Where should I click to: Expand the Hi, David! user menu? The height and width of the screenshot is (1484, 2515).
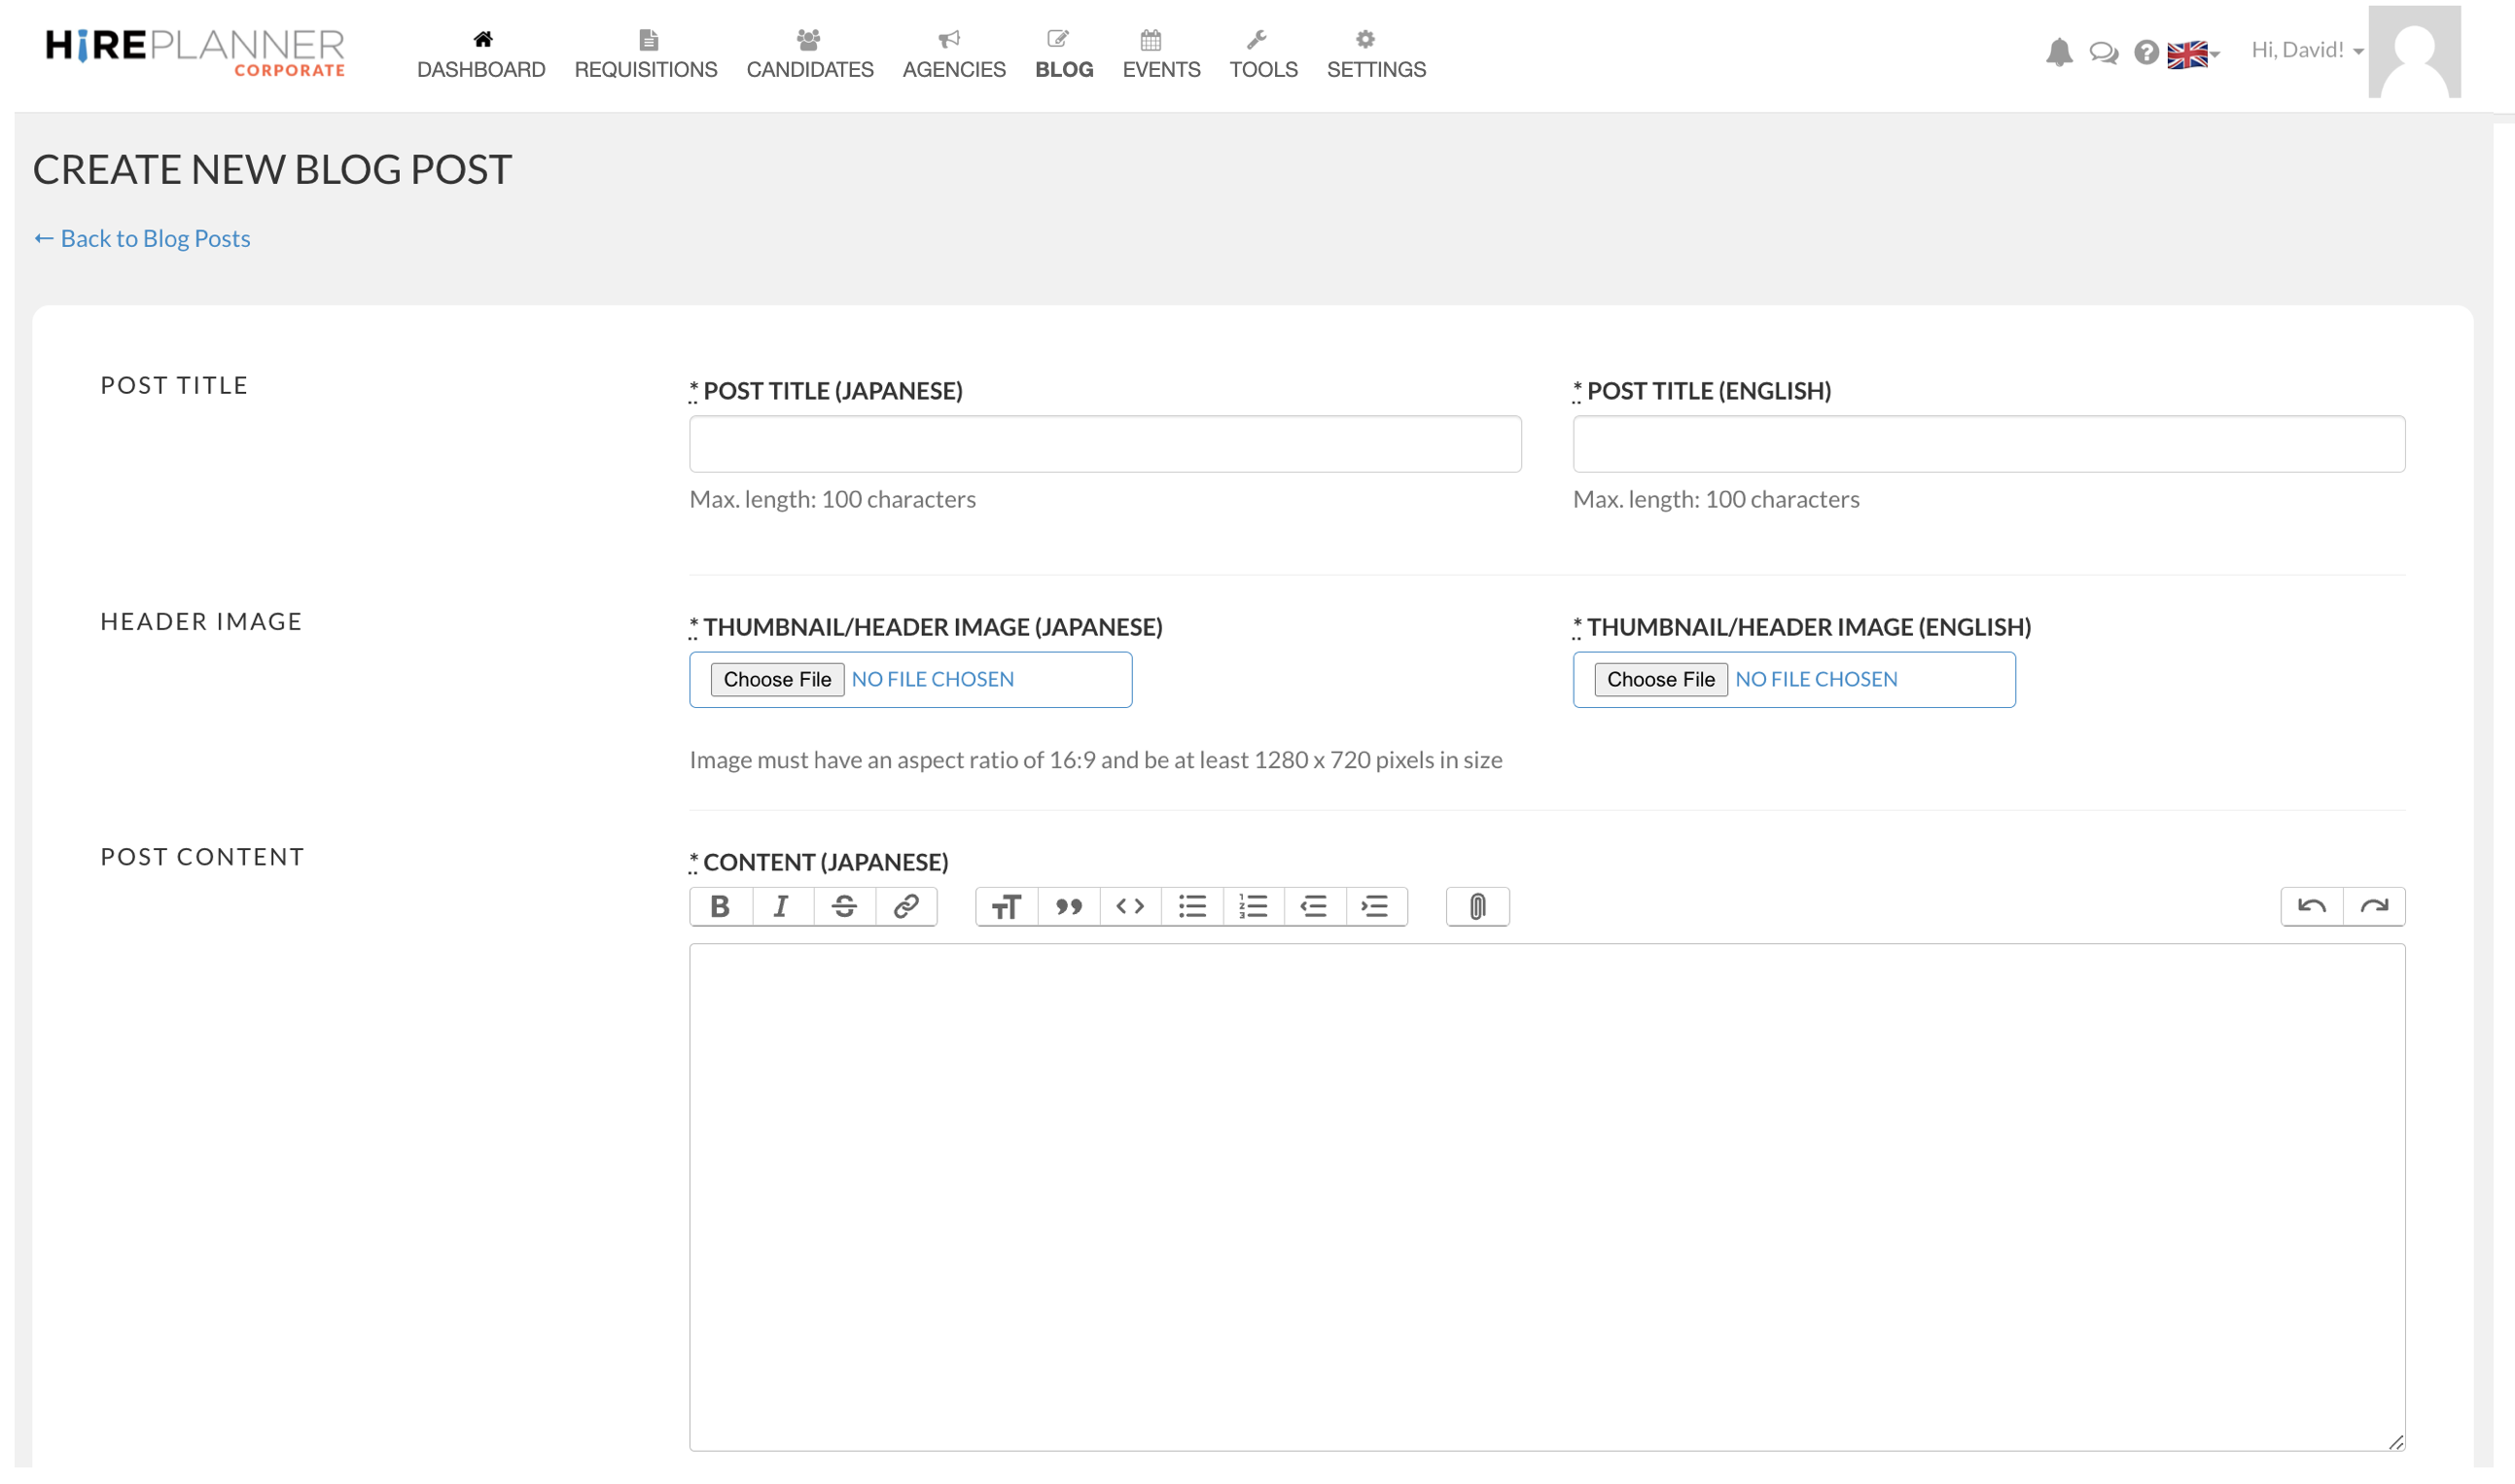pos(2306,50)
